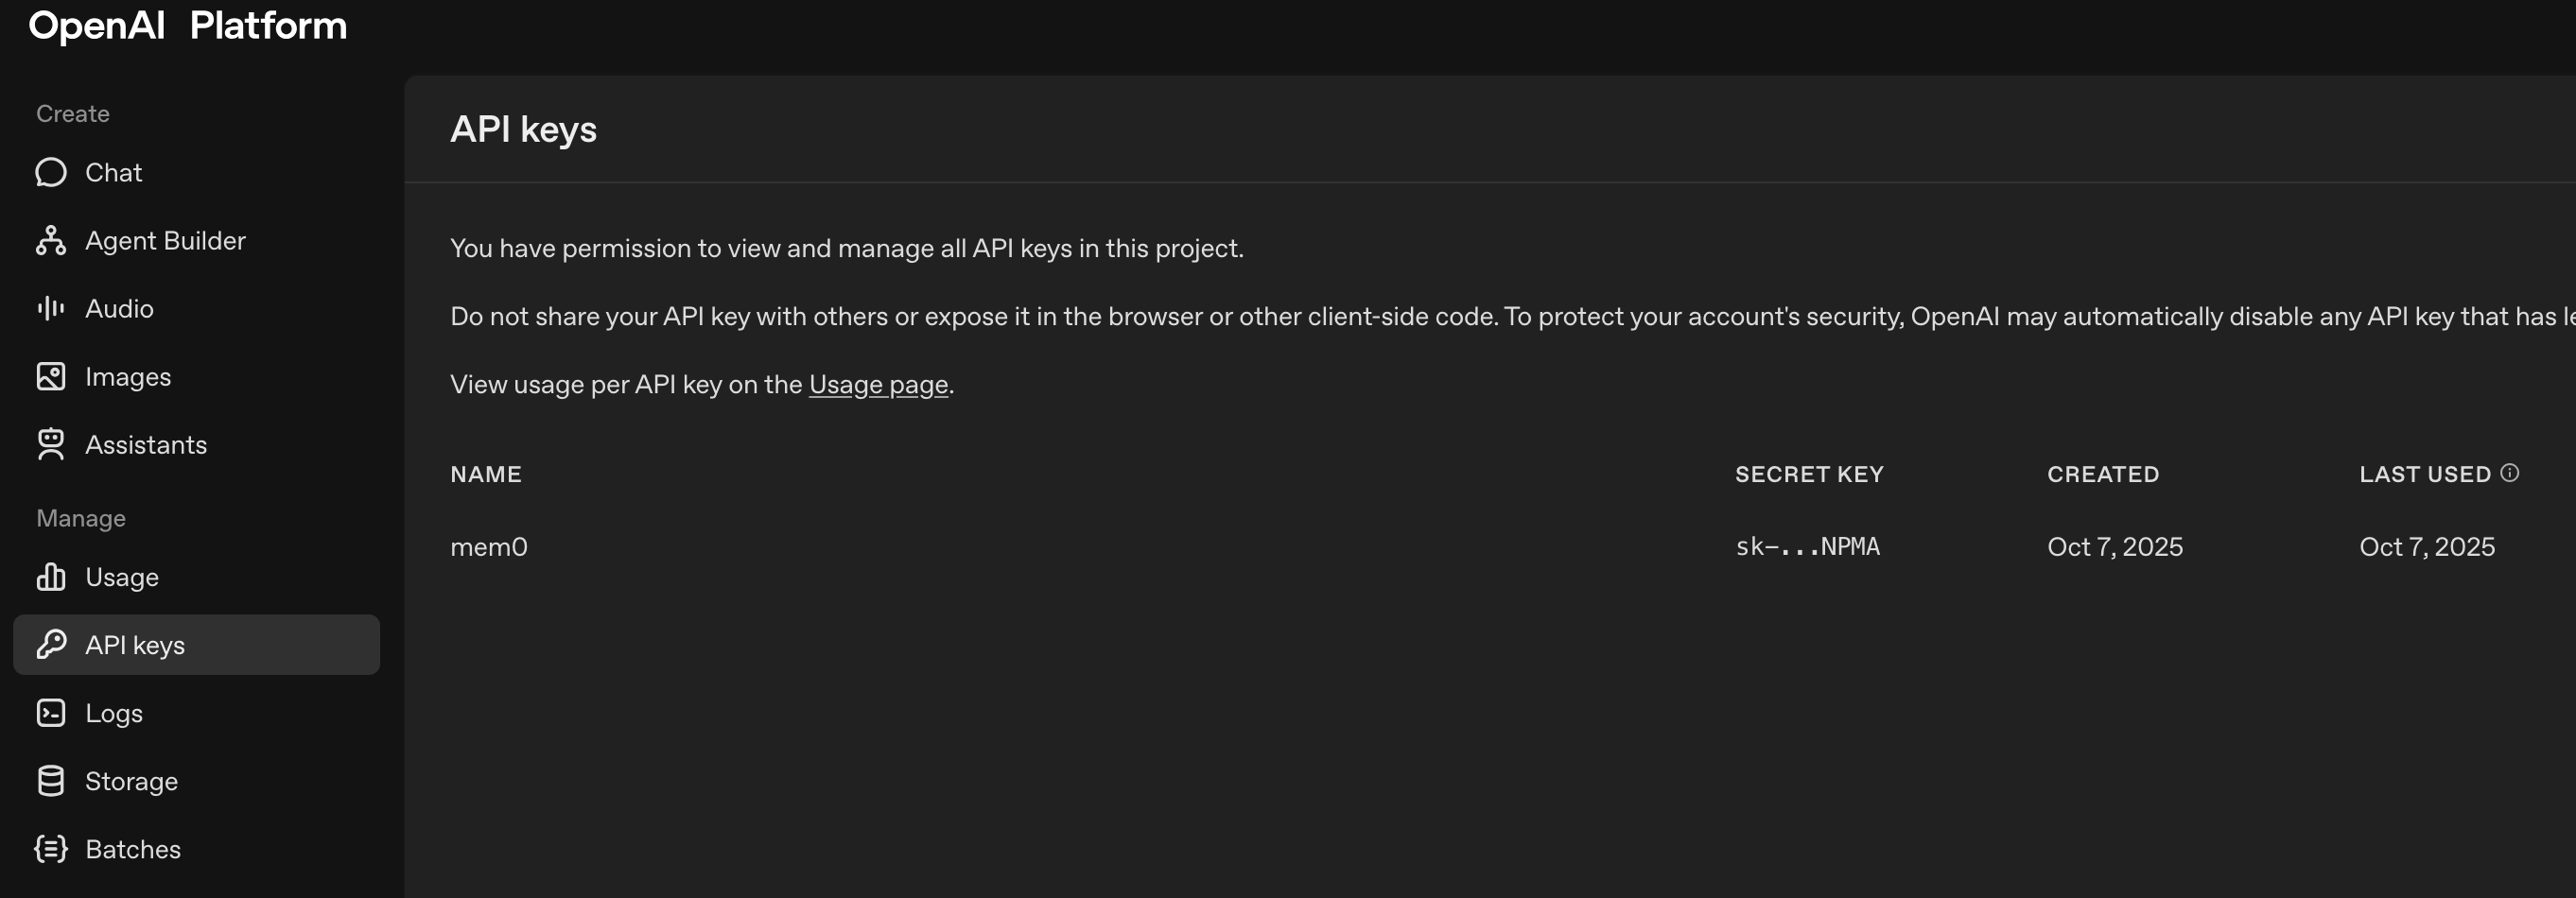Click the CREATED column header
The height and width of the screenshot is (898, 2576).
click(2102, 474)
